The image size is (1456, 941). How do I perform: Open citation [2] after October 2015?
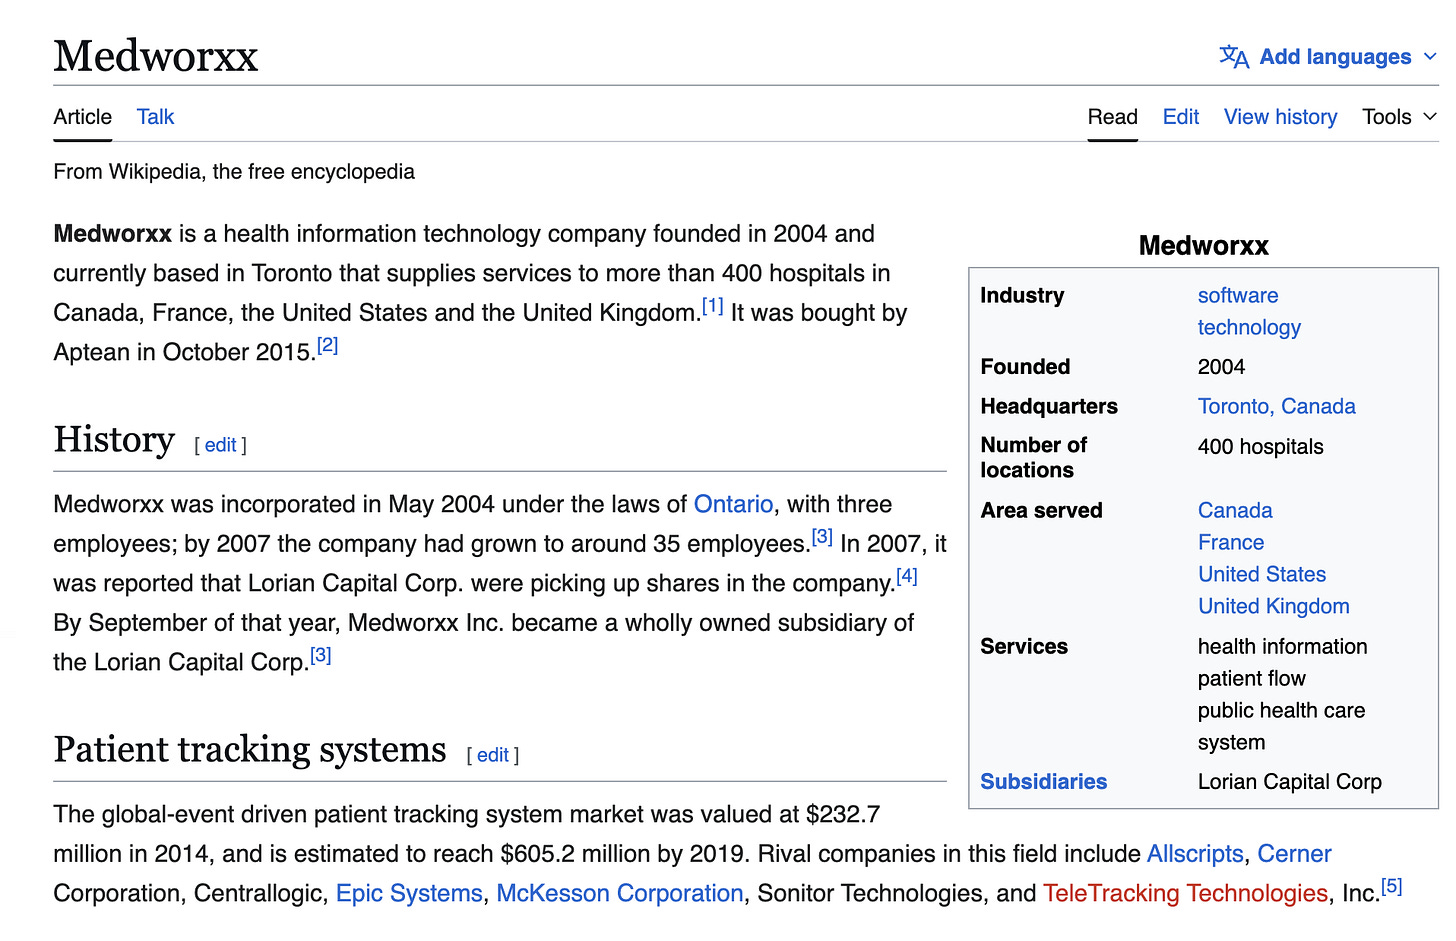coord(328,346)
